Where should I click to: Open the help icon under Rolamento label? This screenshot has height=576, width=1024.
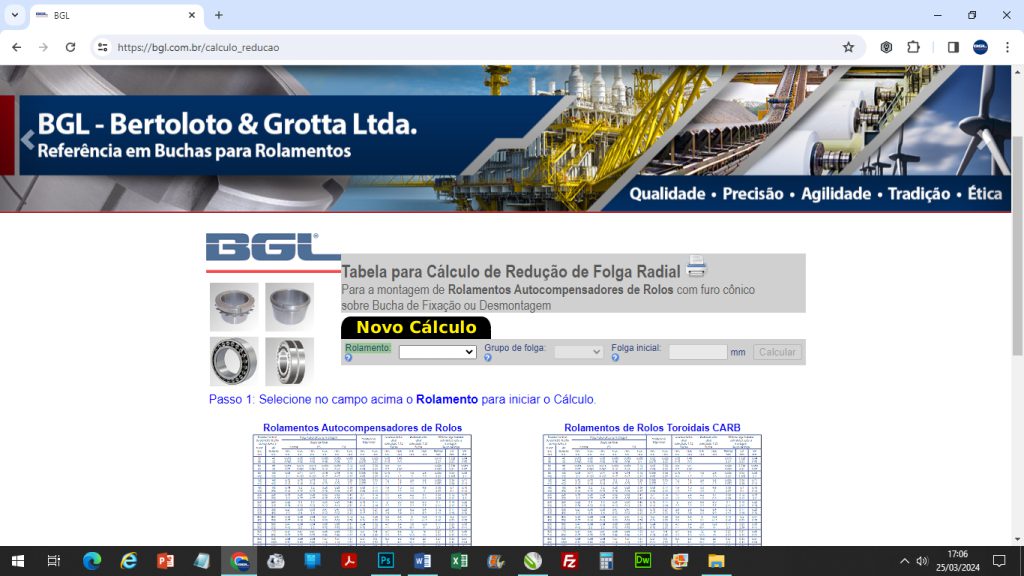[x=348, y=358]
